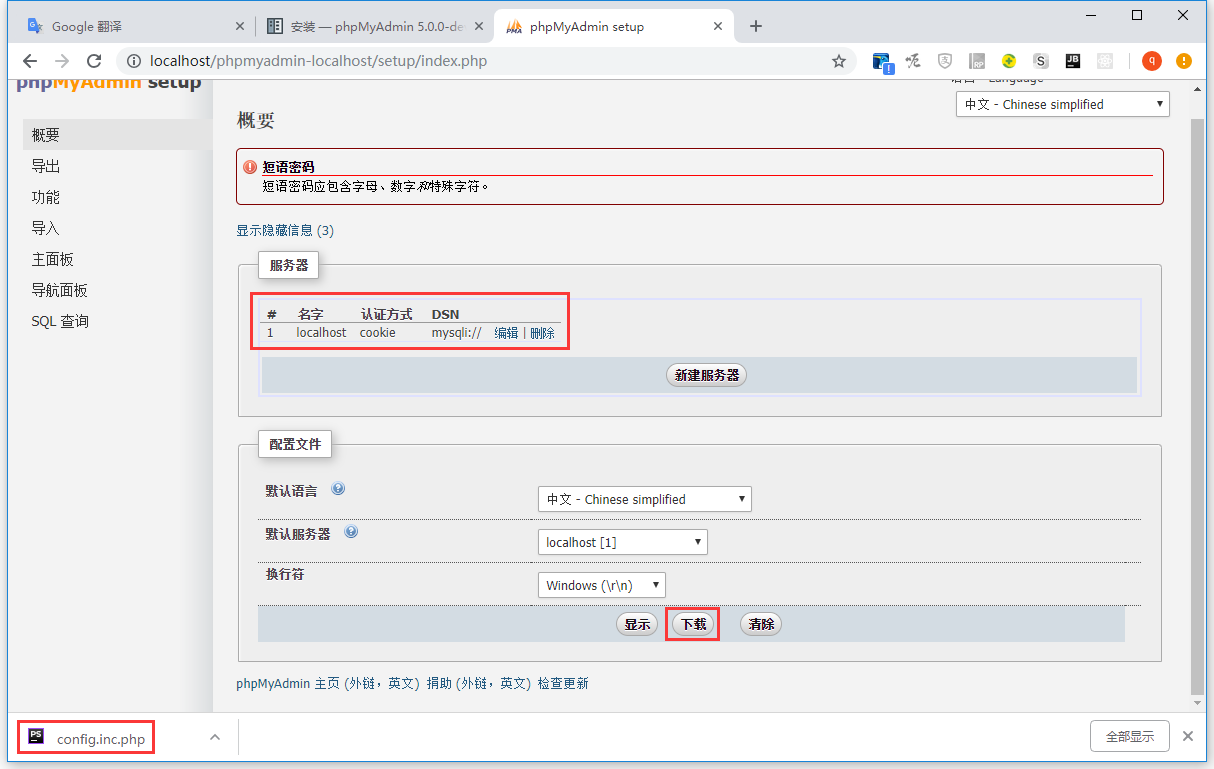Select the phpMyAdmin setup tab

(x=615, y=27)
